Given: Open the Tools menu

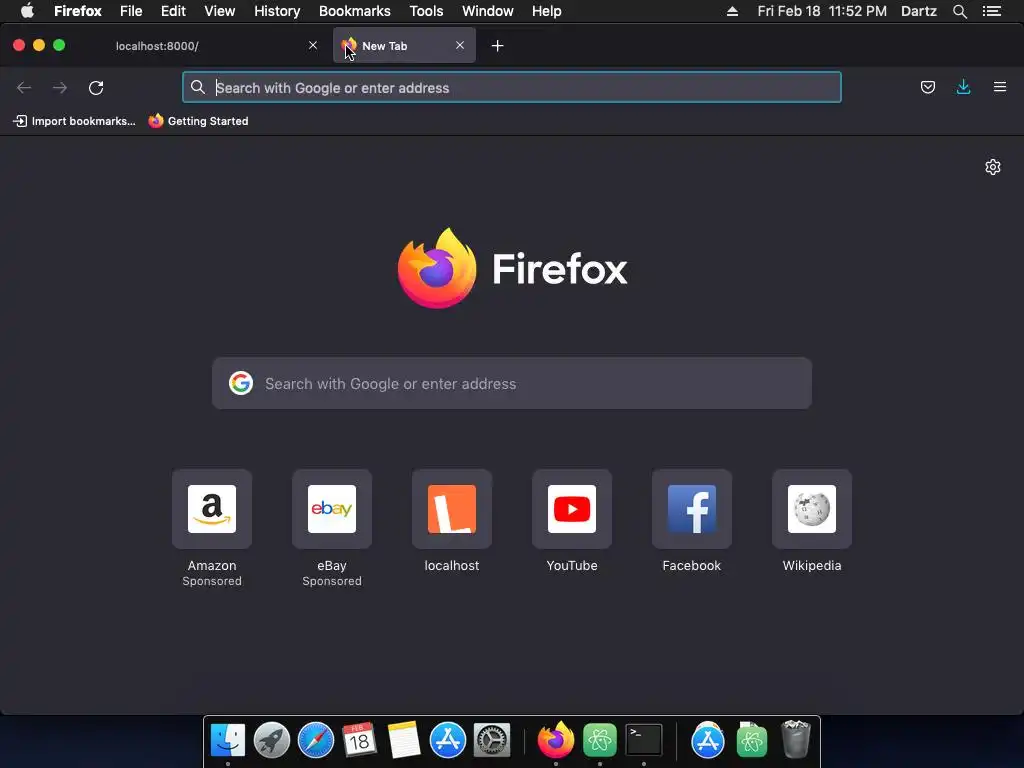Looking at the screenshot, I should [426, 11].
